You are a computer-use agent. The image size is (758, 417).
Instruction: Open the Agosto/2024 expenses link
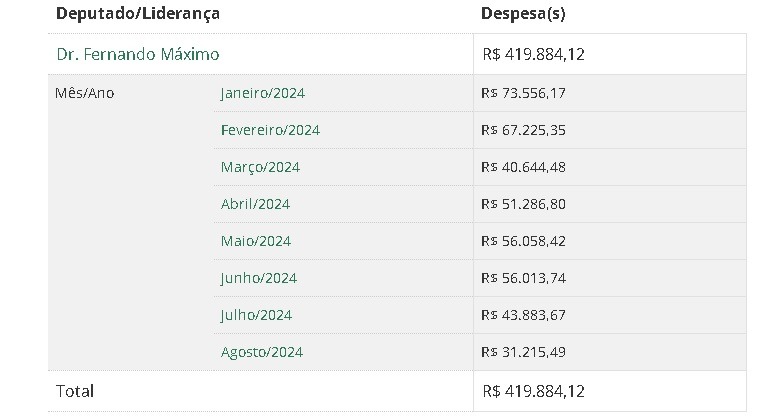click(262, 352)
